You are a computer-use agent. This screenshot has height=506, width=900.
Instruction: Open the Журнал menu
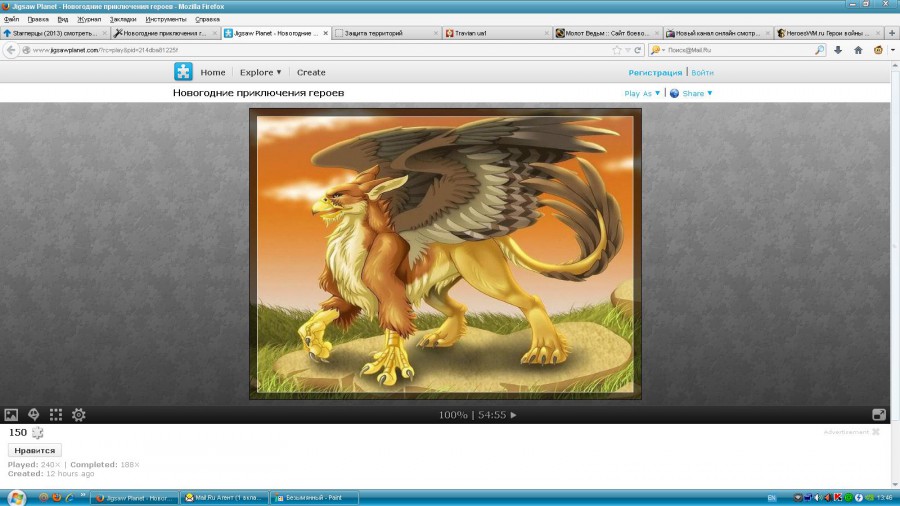tap(89, 20)
